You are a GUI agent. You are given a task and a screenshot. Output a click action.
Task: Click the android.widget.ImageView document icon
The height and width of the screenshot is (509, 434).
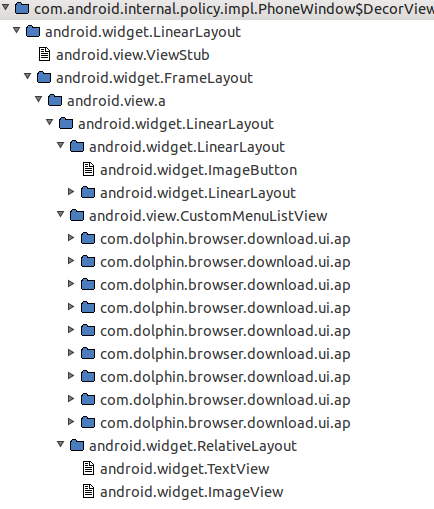(88, 491)
